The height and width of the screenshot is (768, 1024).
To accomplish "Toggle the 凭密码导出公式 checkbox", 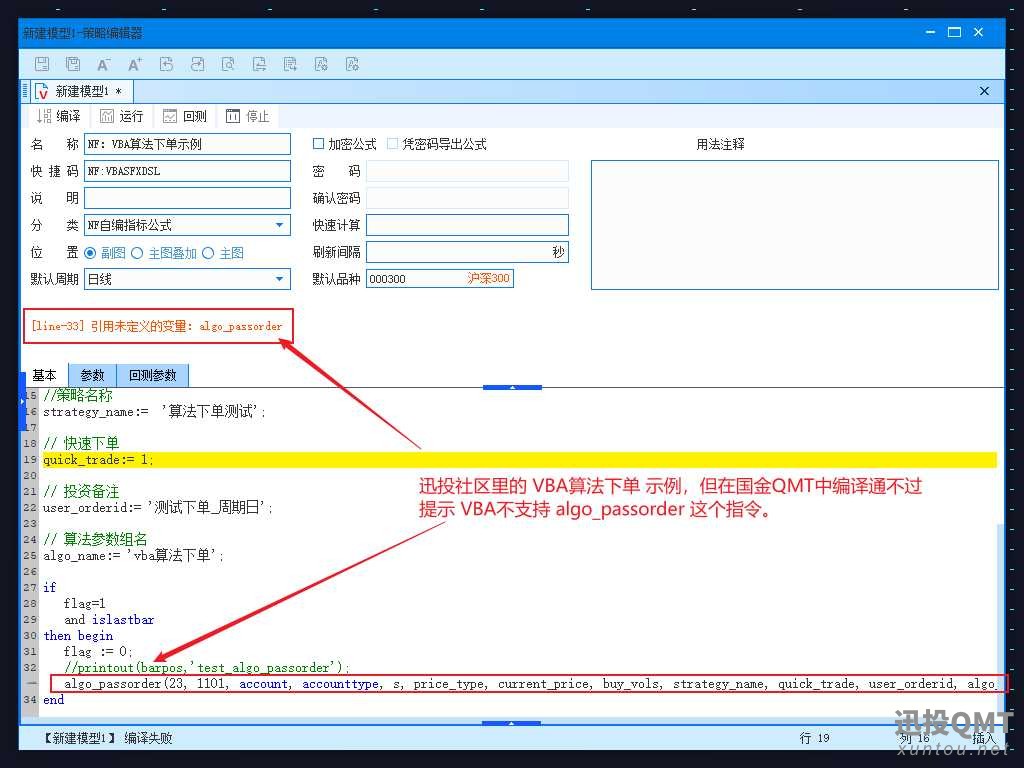I will [392, 144].
